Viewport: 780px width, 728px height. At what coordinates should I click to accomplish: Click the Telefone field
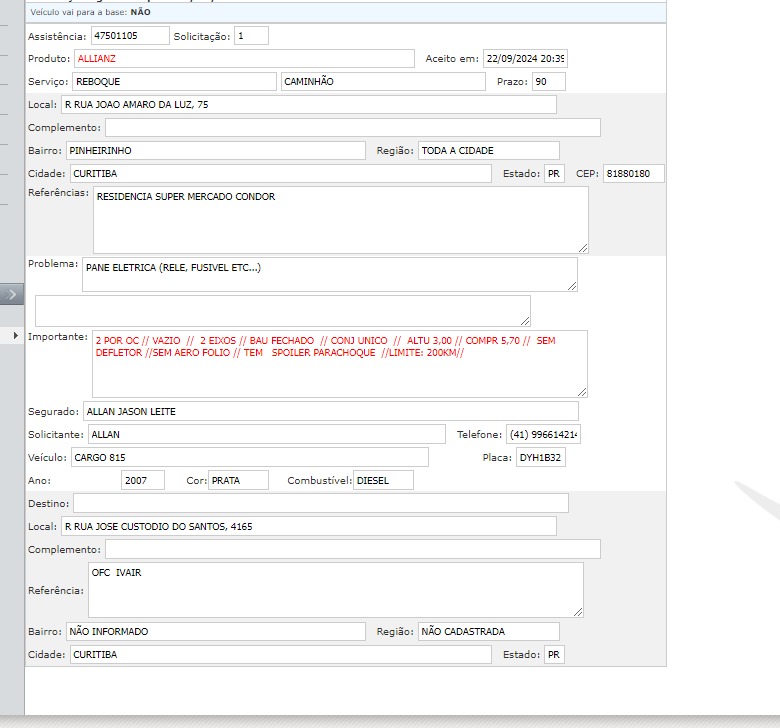coord(544,435)
